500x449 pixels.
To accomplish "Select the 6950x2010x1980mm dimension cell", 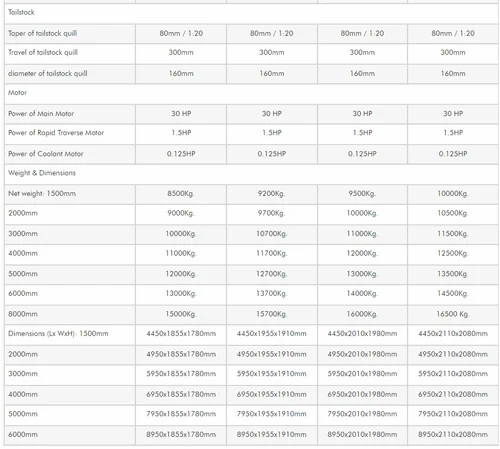I will [362, 394].
